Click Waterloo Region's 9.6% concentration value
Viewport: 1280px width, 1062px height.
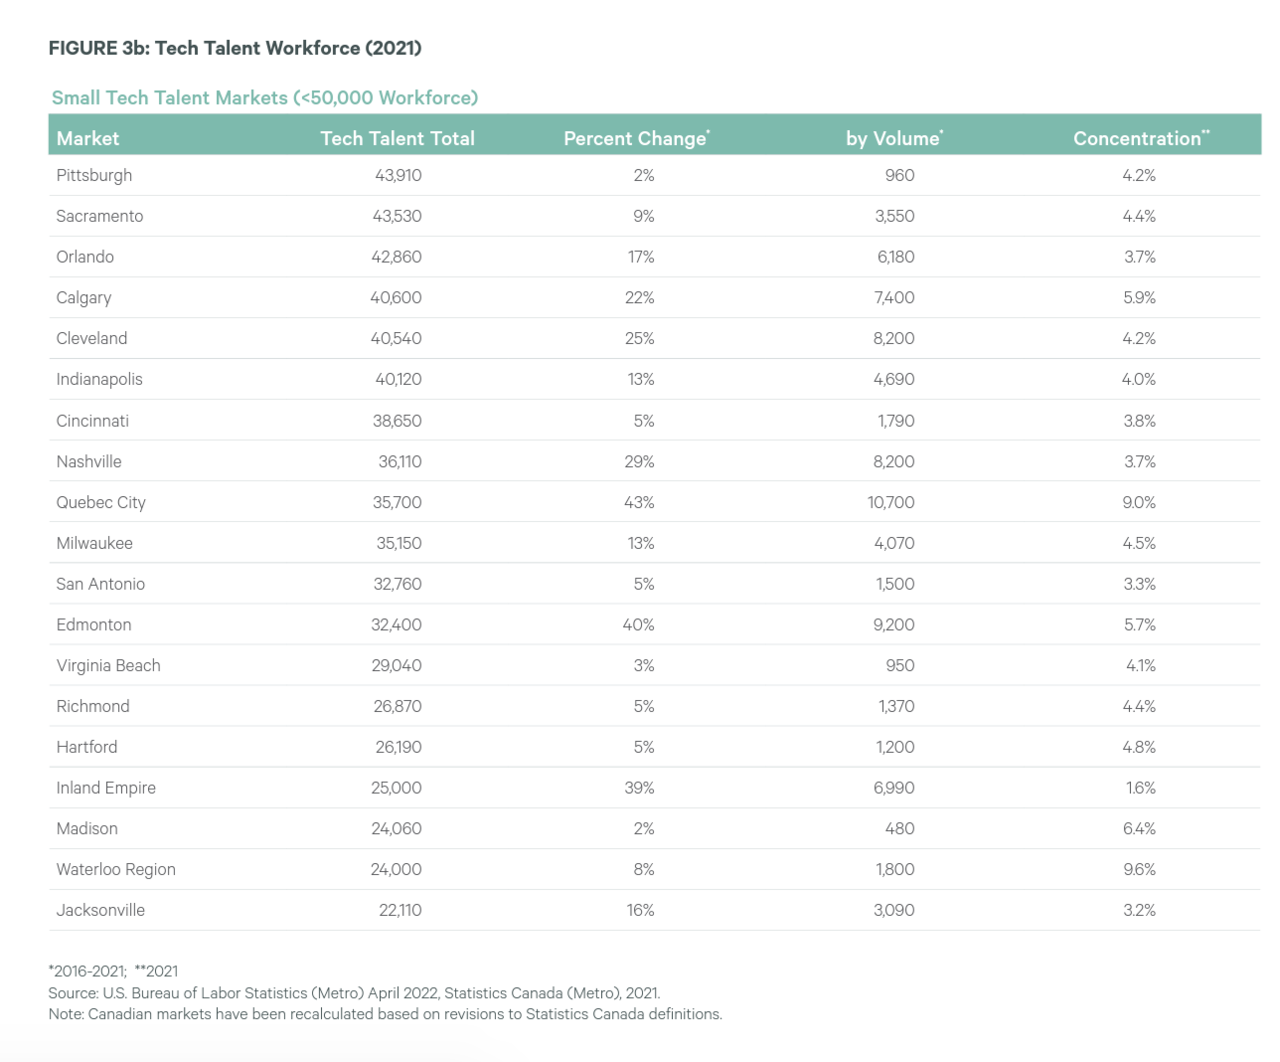click(1139, 869)
